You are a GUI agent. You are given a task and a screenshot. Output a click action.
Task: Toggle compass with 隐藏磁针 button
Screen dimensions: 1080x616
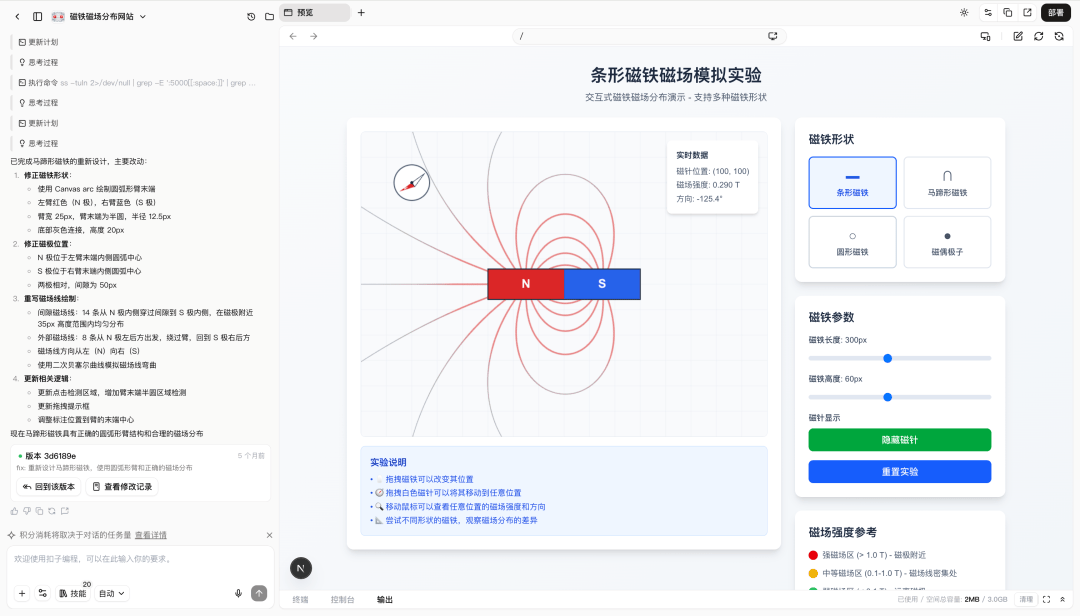click(x=900, y=440)
